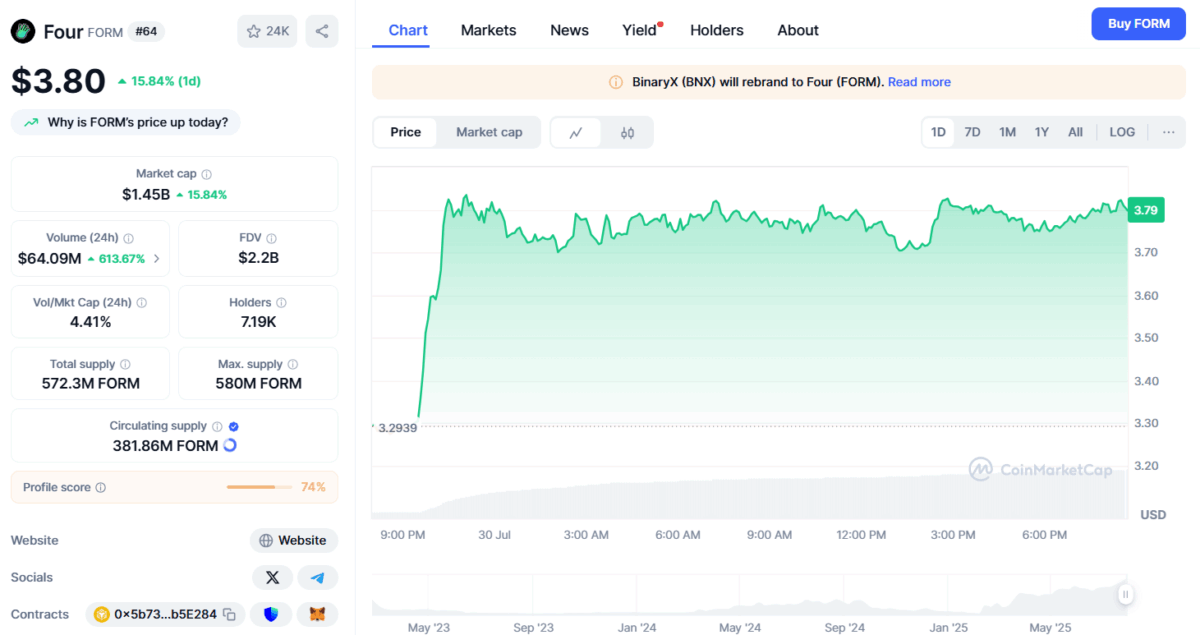The height and width of the screenshot is (635, 1200).
Task: Click the info icon next to Market cap
Action: 207,174
